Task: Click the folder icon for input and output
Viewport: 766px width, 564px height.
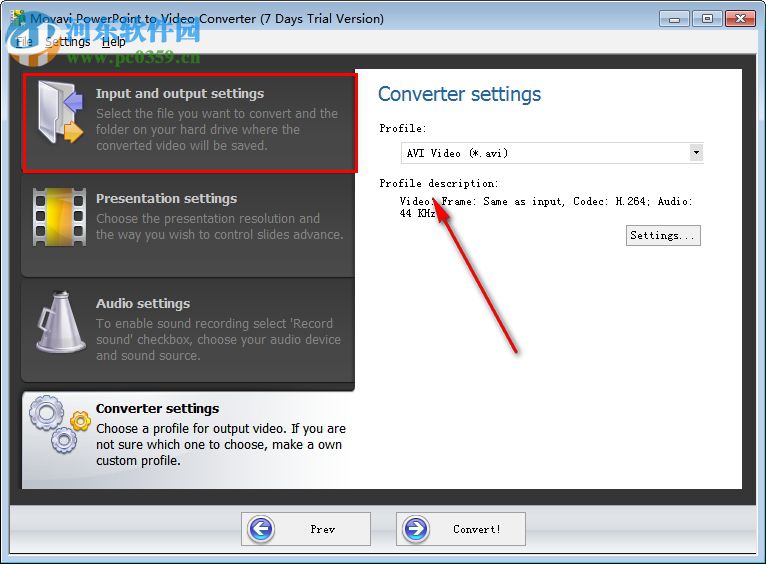Action: (60, 112)
